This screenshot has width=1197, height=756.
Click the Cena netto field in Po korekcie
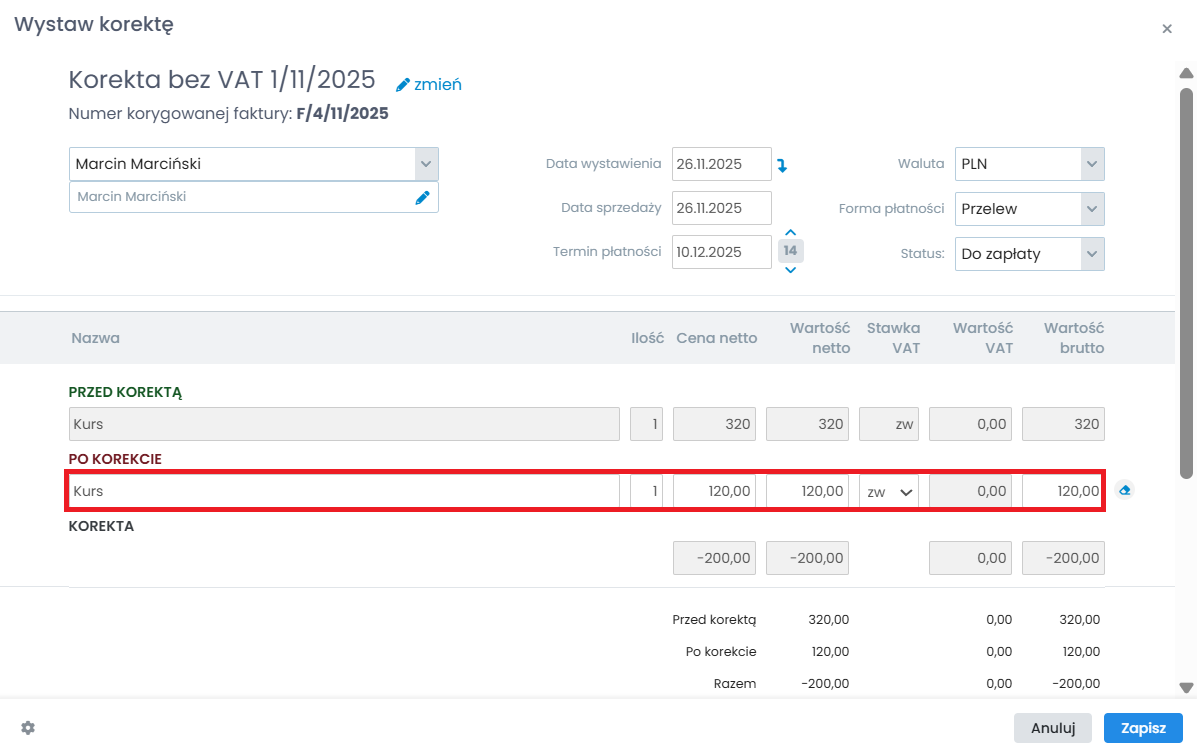(x=714, y=492)
